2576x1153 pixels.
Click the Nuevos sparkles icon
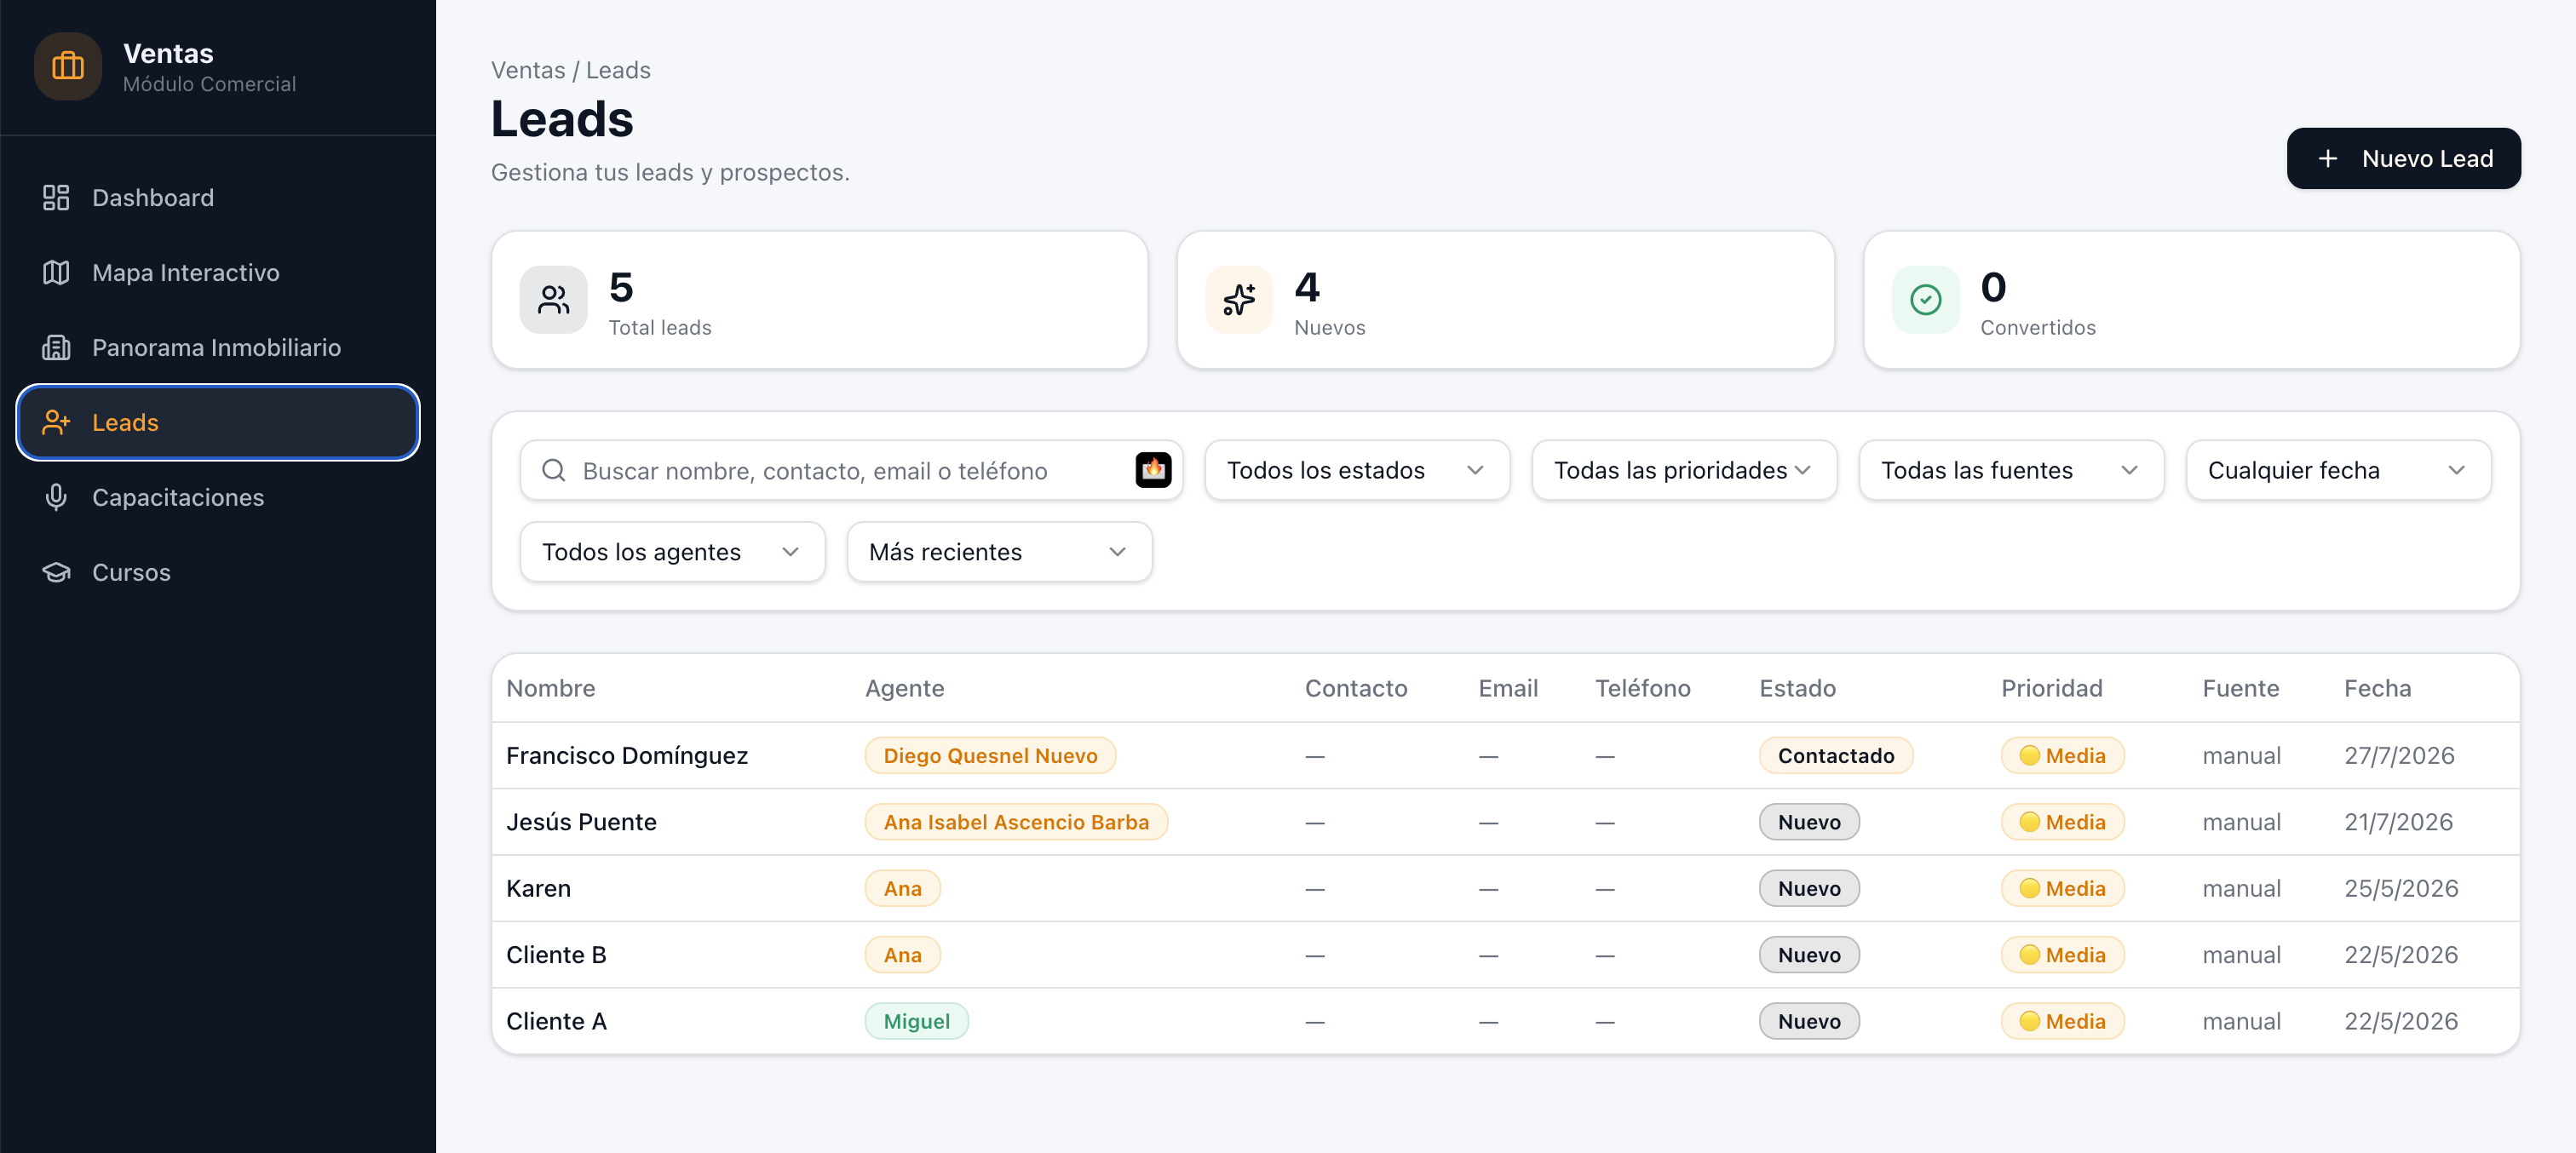coord(1239,300)
